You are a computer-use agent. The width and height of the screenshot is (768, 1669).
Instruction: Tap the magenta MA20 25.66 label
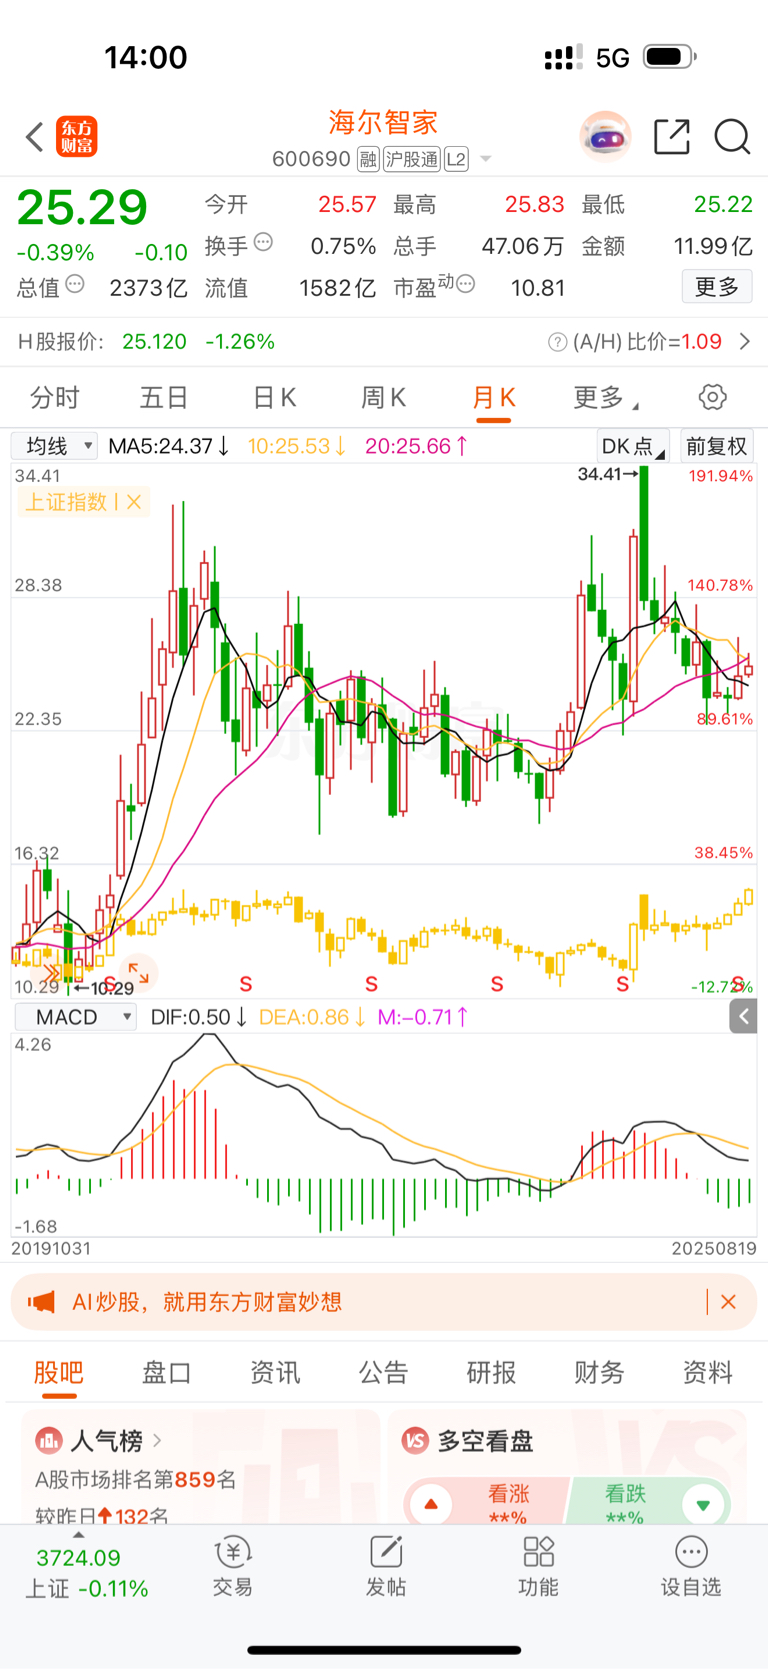tap(416, 446)
